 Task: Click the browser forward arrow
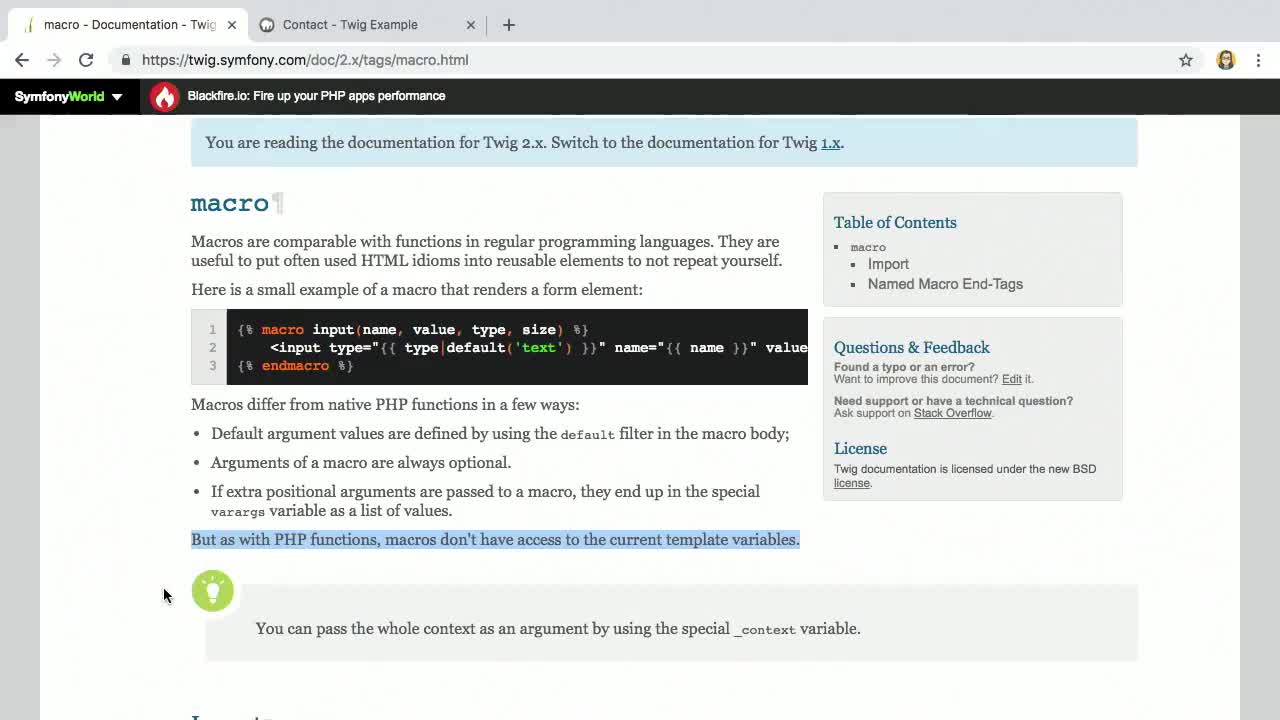[54, 60]
